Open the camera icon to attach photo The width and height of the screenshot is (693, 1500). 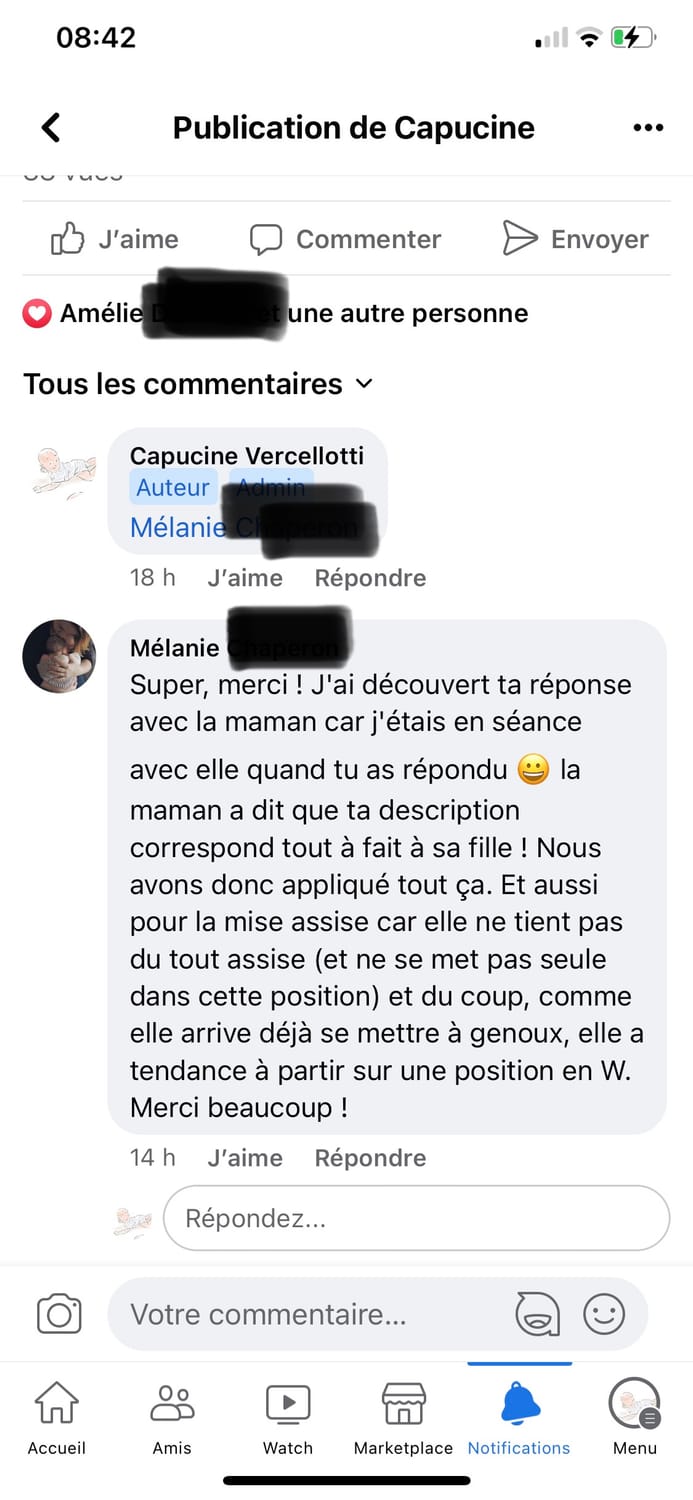click(59, 1314)
